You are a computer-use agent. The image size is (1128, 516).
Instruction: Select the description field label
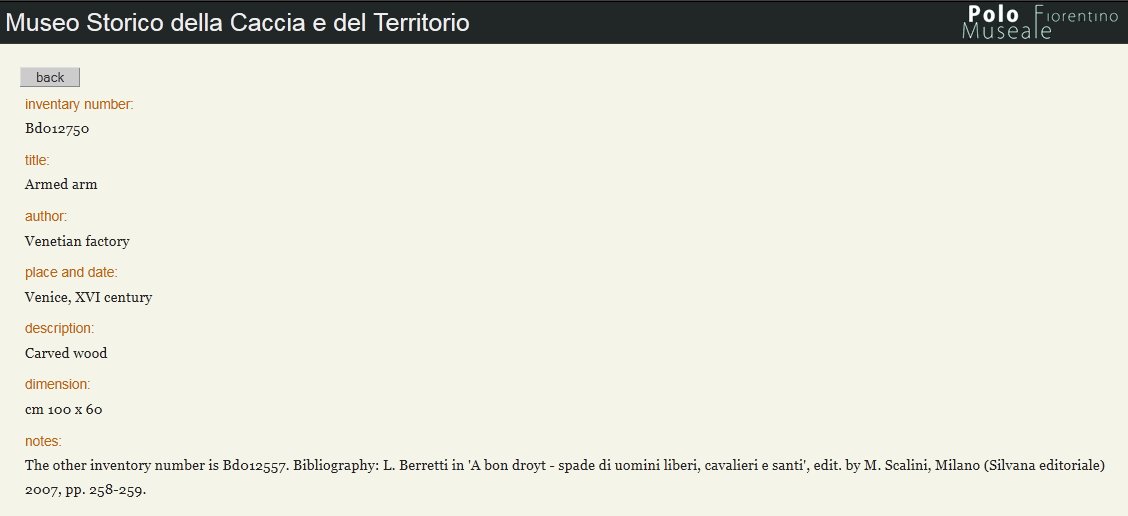click(60, 328)
